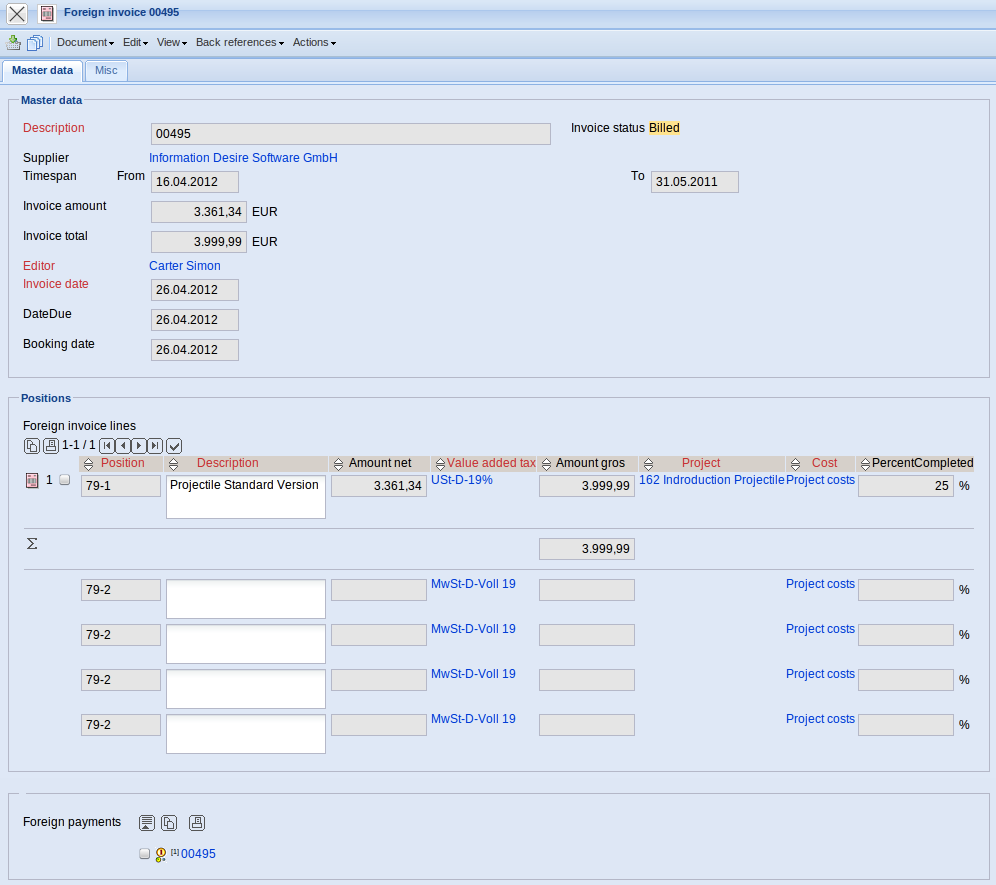
Task: Click the copy document icon in toolbar
Action: [35, 43]
